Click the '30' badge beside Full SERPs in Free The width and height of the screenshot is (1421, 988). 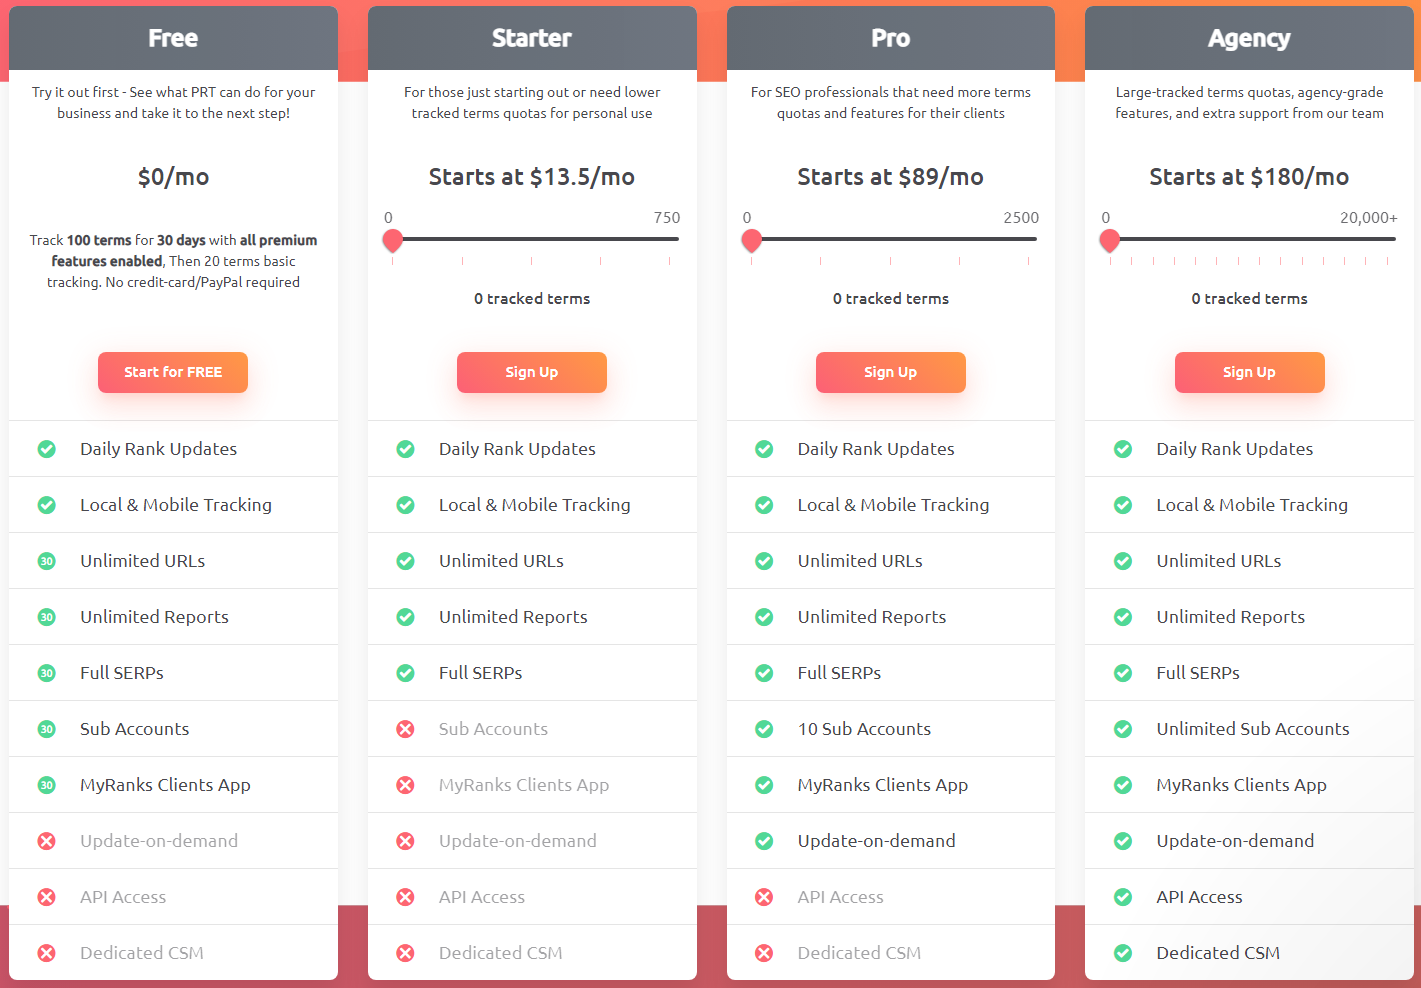coord(46,673)
